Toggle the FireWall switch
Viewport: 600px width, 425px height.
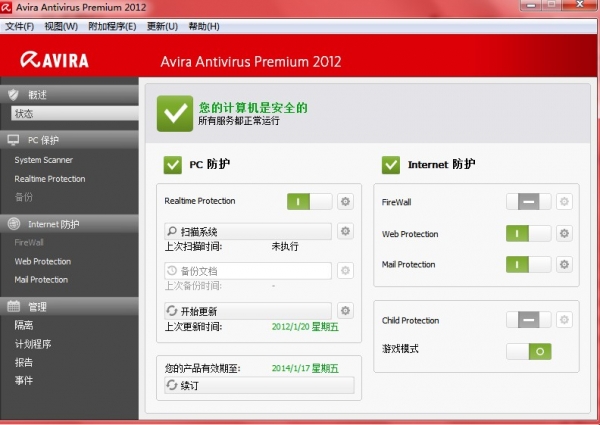[528, 202]
